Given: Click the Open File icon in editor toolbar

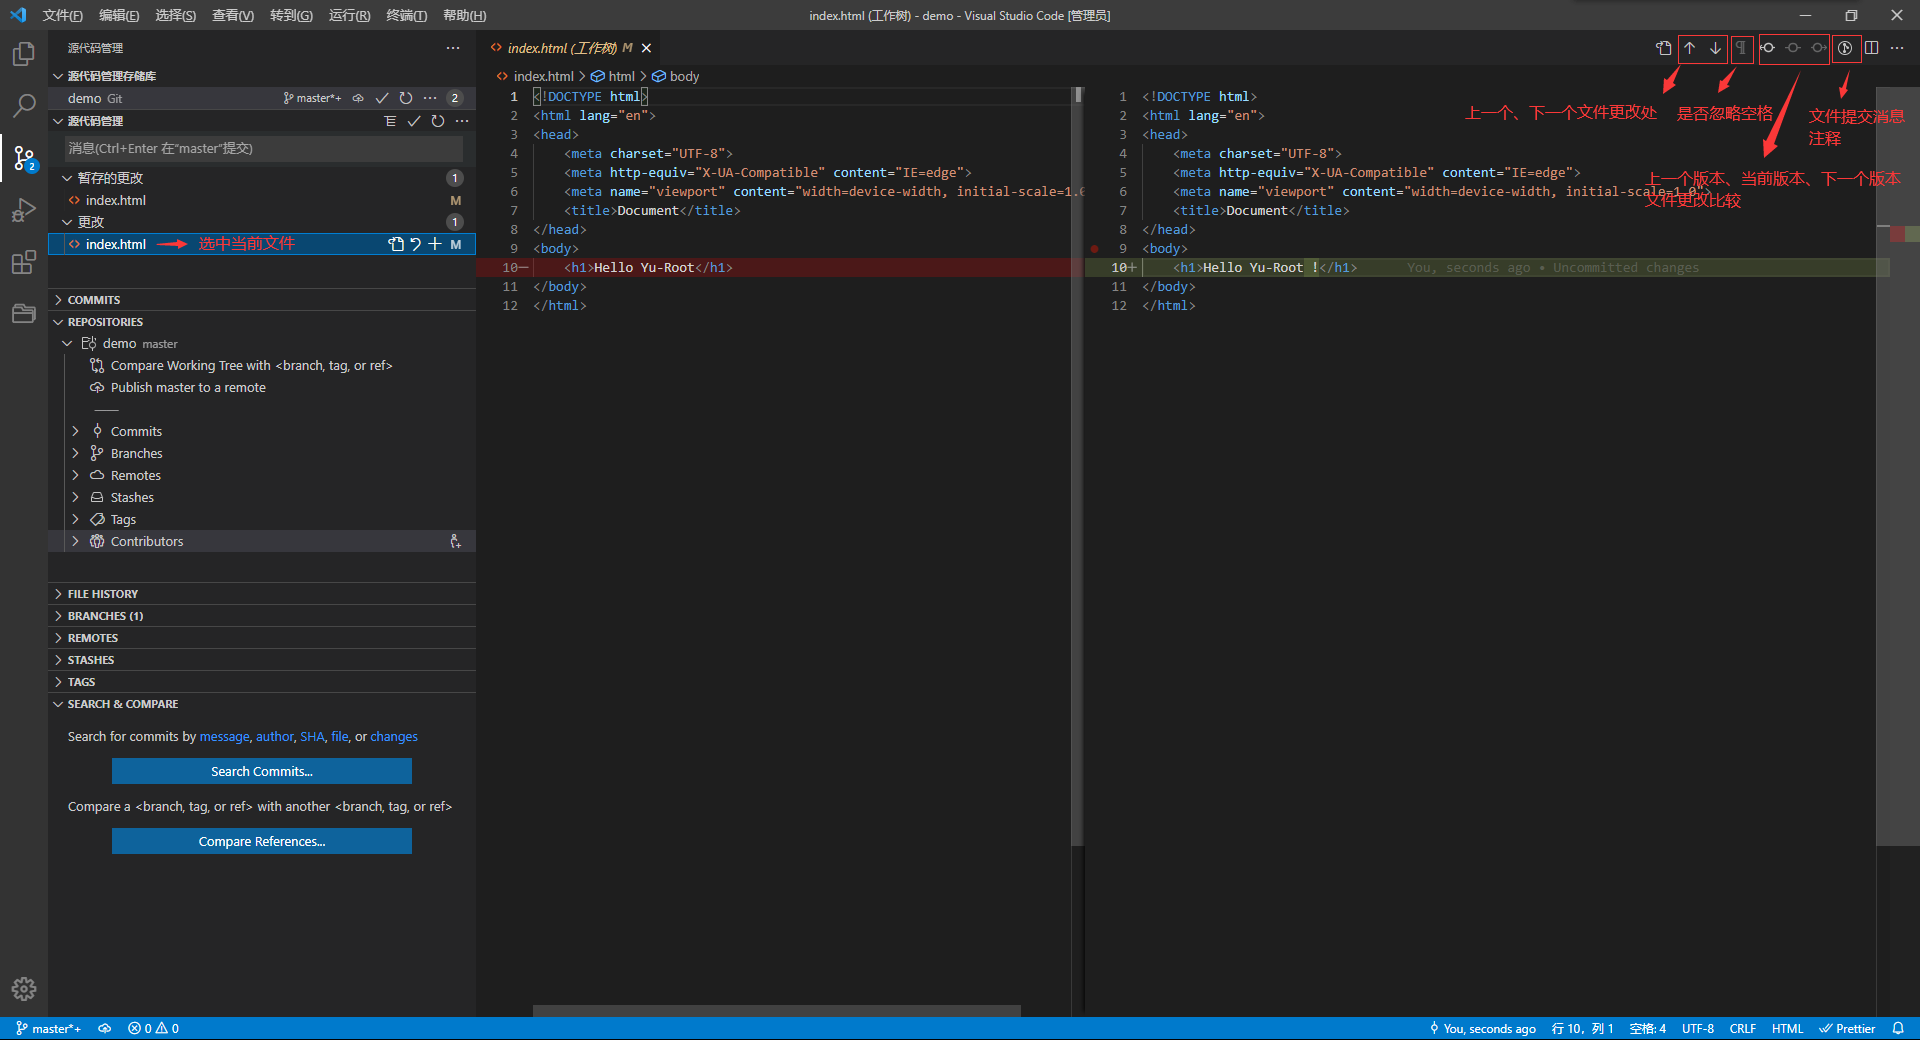Looking at the screenshot, I should 1663,48.
